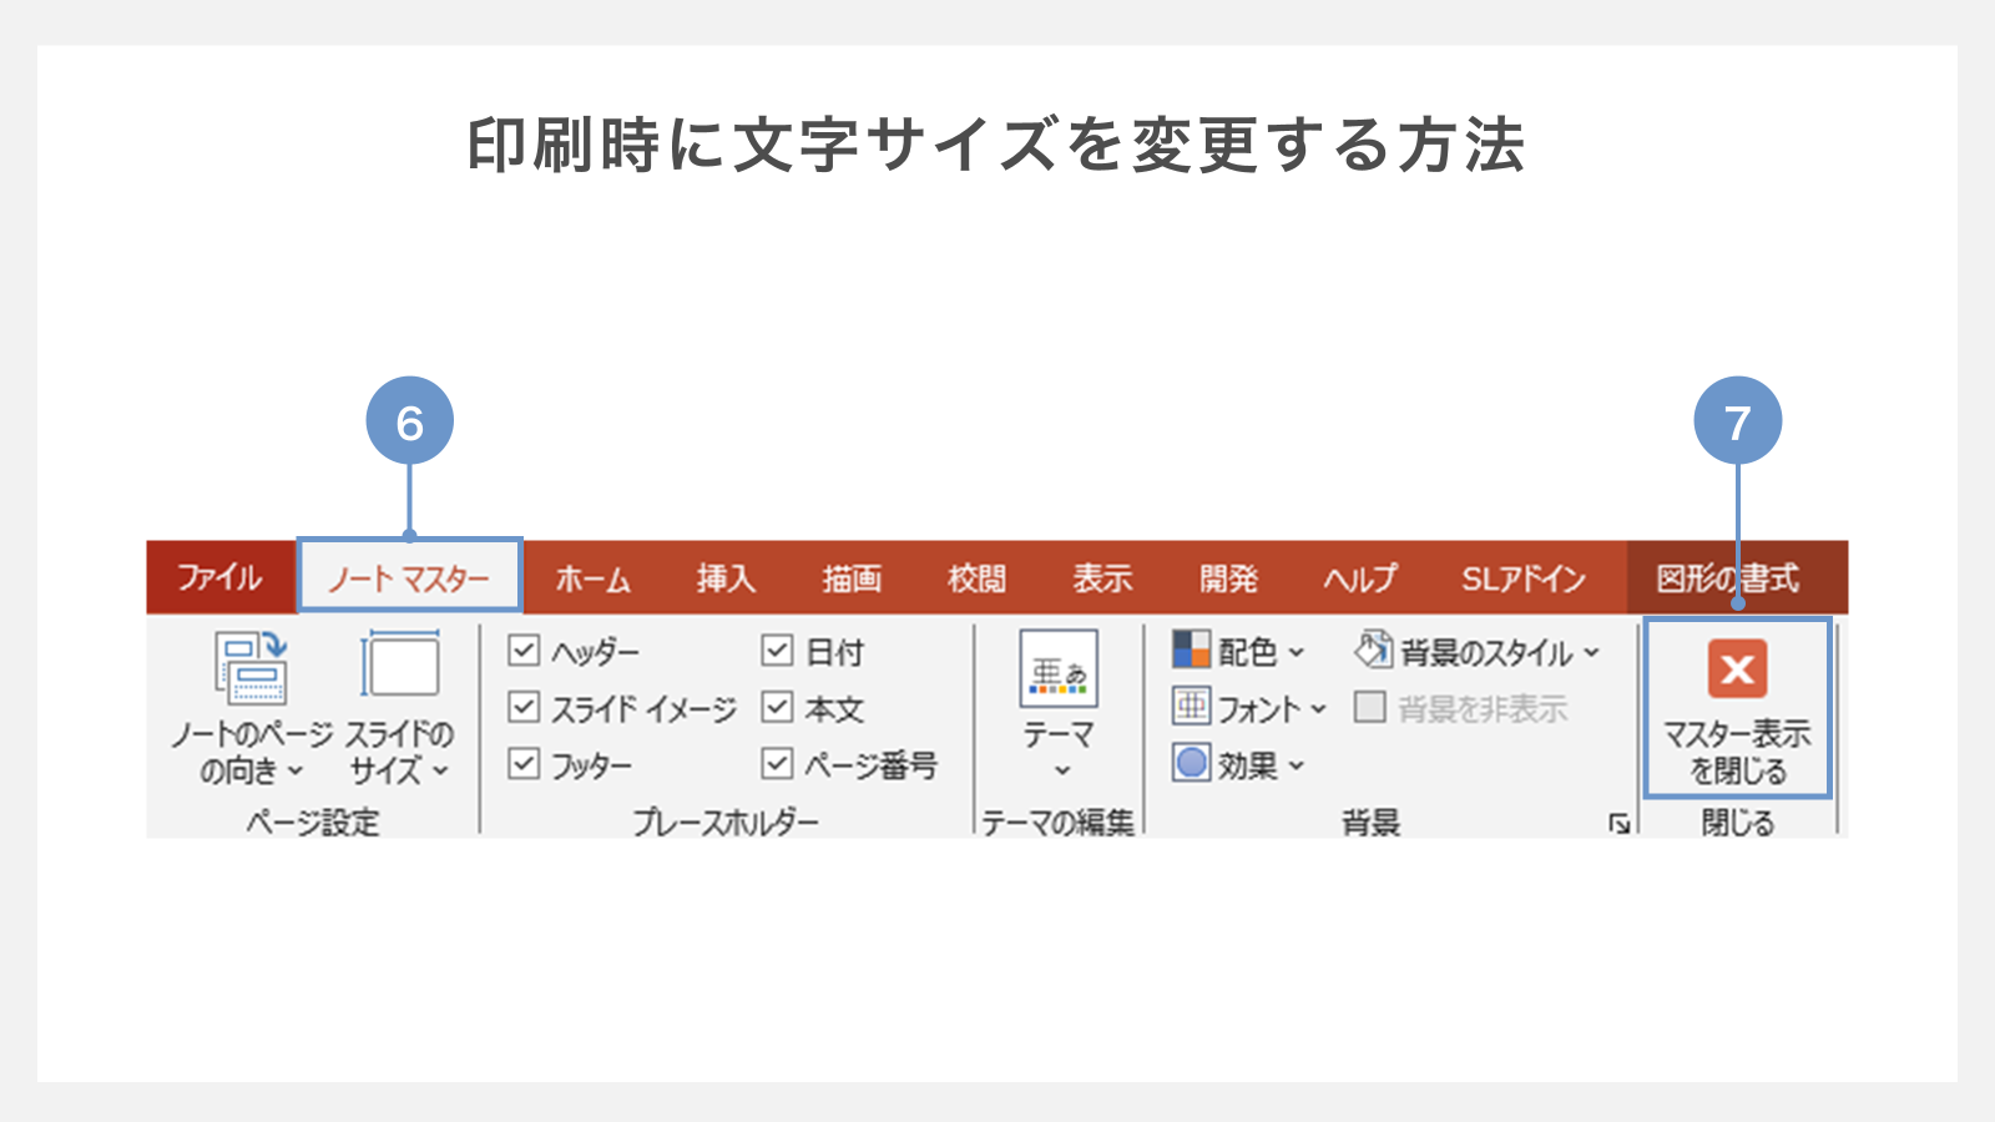The width and height of the screenshot is (1995, 1122).
Task: Click the ページ設定 group label
Action: [313, 823]
